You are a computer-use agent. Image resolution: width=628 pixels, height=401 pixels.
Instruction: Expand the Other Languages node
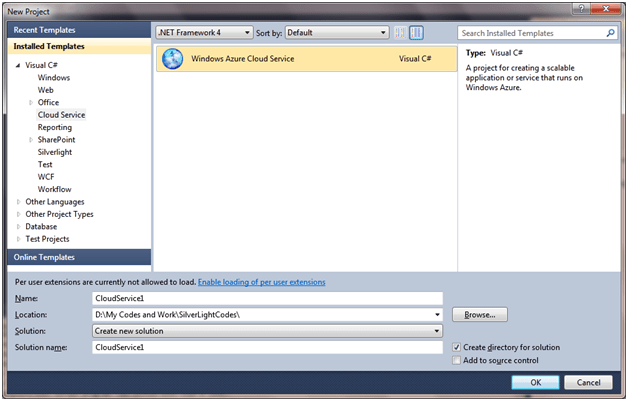(17, 201)
